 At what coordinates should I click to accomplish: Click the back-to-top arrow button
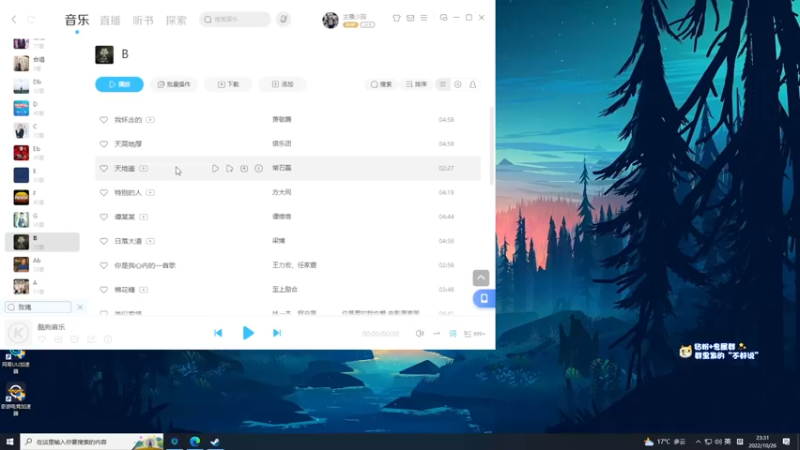click(481, 278)
